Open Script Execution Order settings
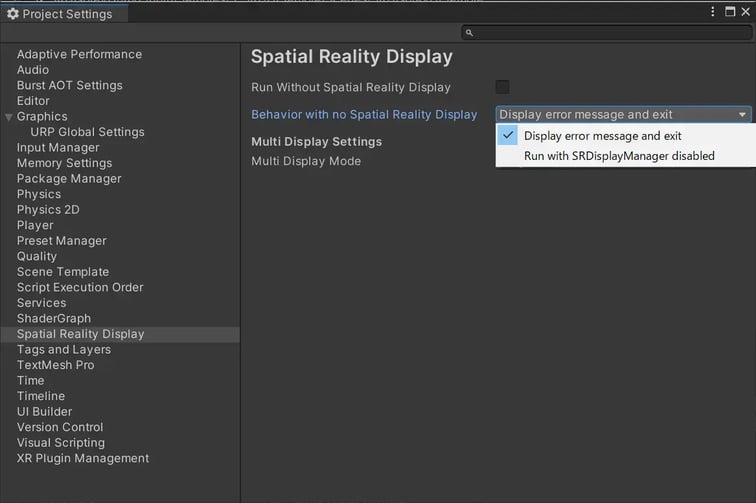Image resolution: width=756 pixels, height=503 pixels. 80,287
